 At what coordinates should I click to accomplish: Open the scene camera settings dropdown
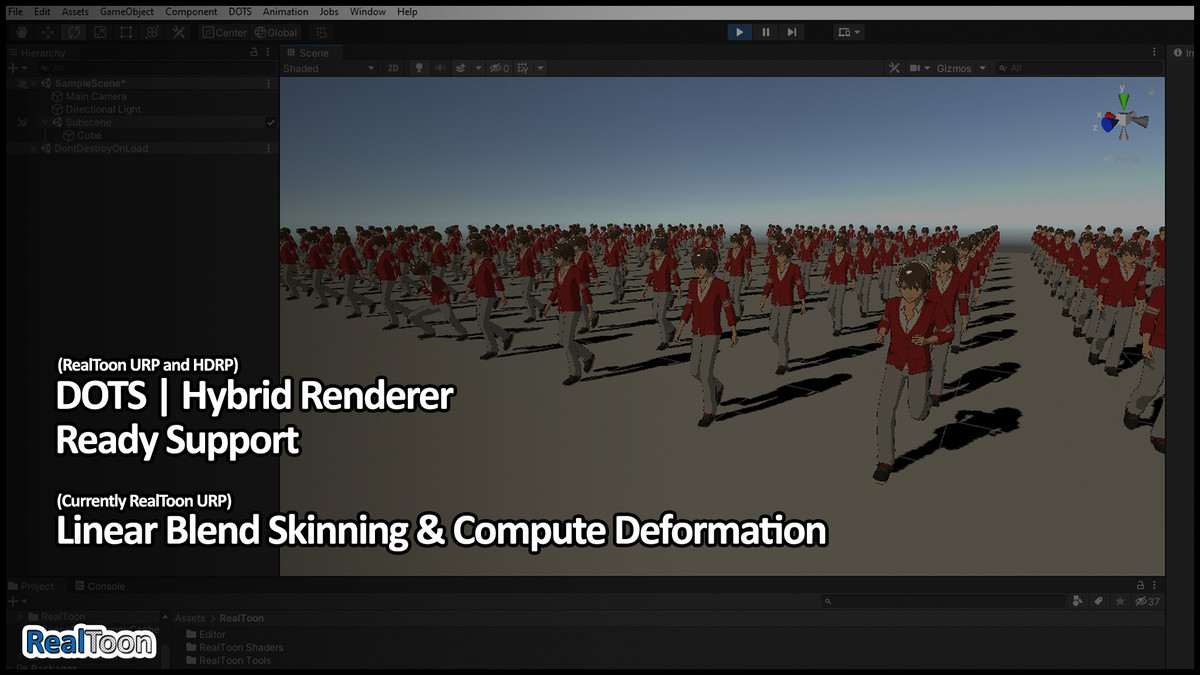[919, 68]
